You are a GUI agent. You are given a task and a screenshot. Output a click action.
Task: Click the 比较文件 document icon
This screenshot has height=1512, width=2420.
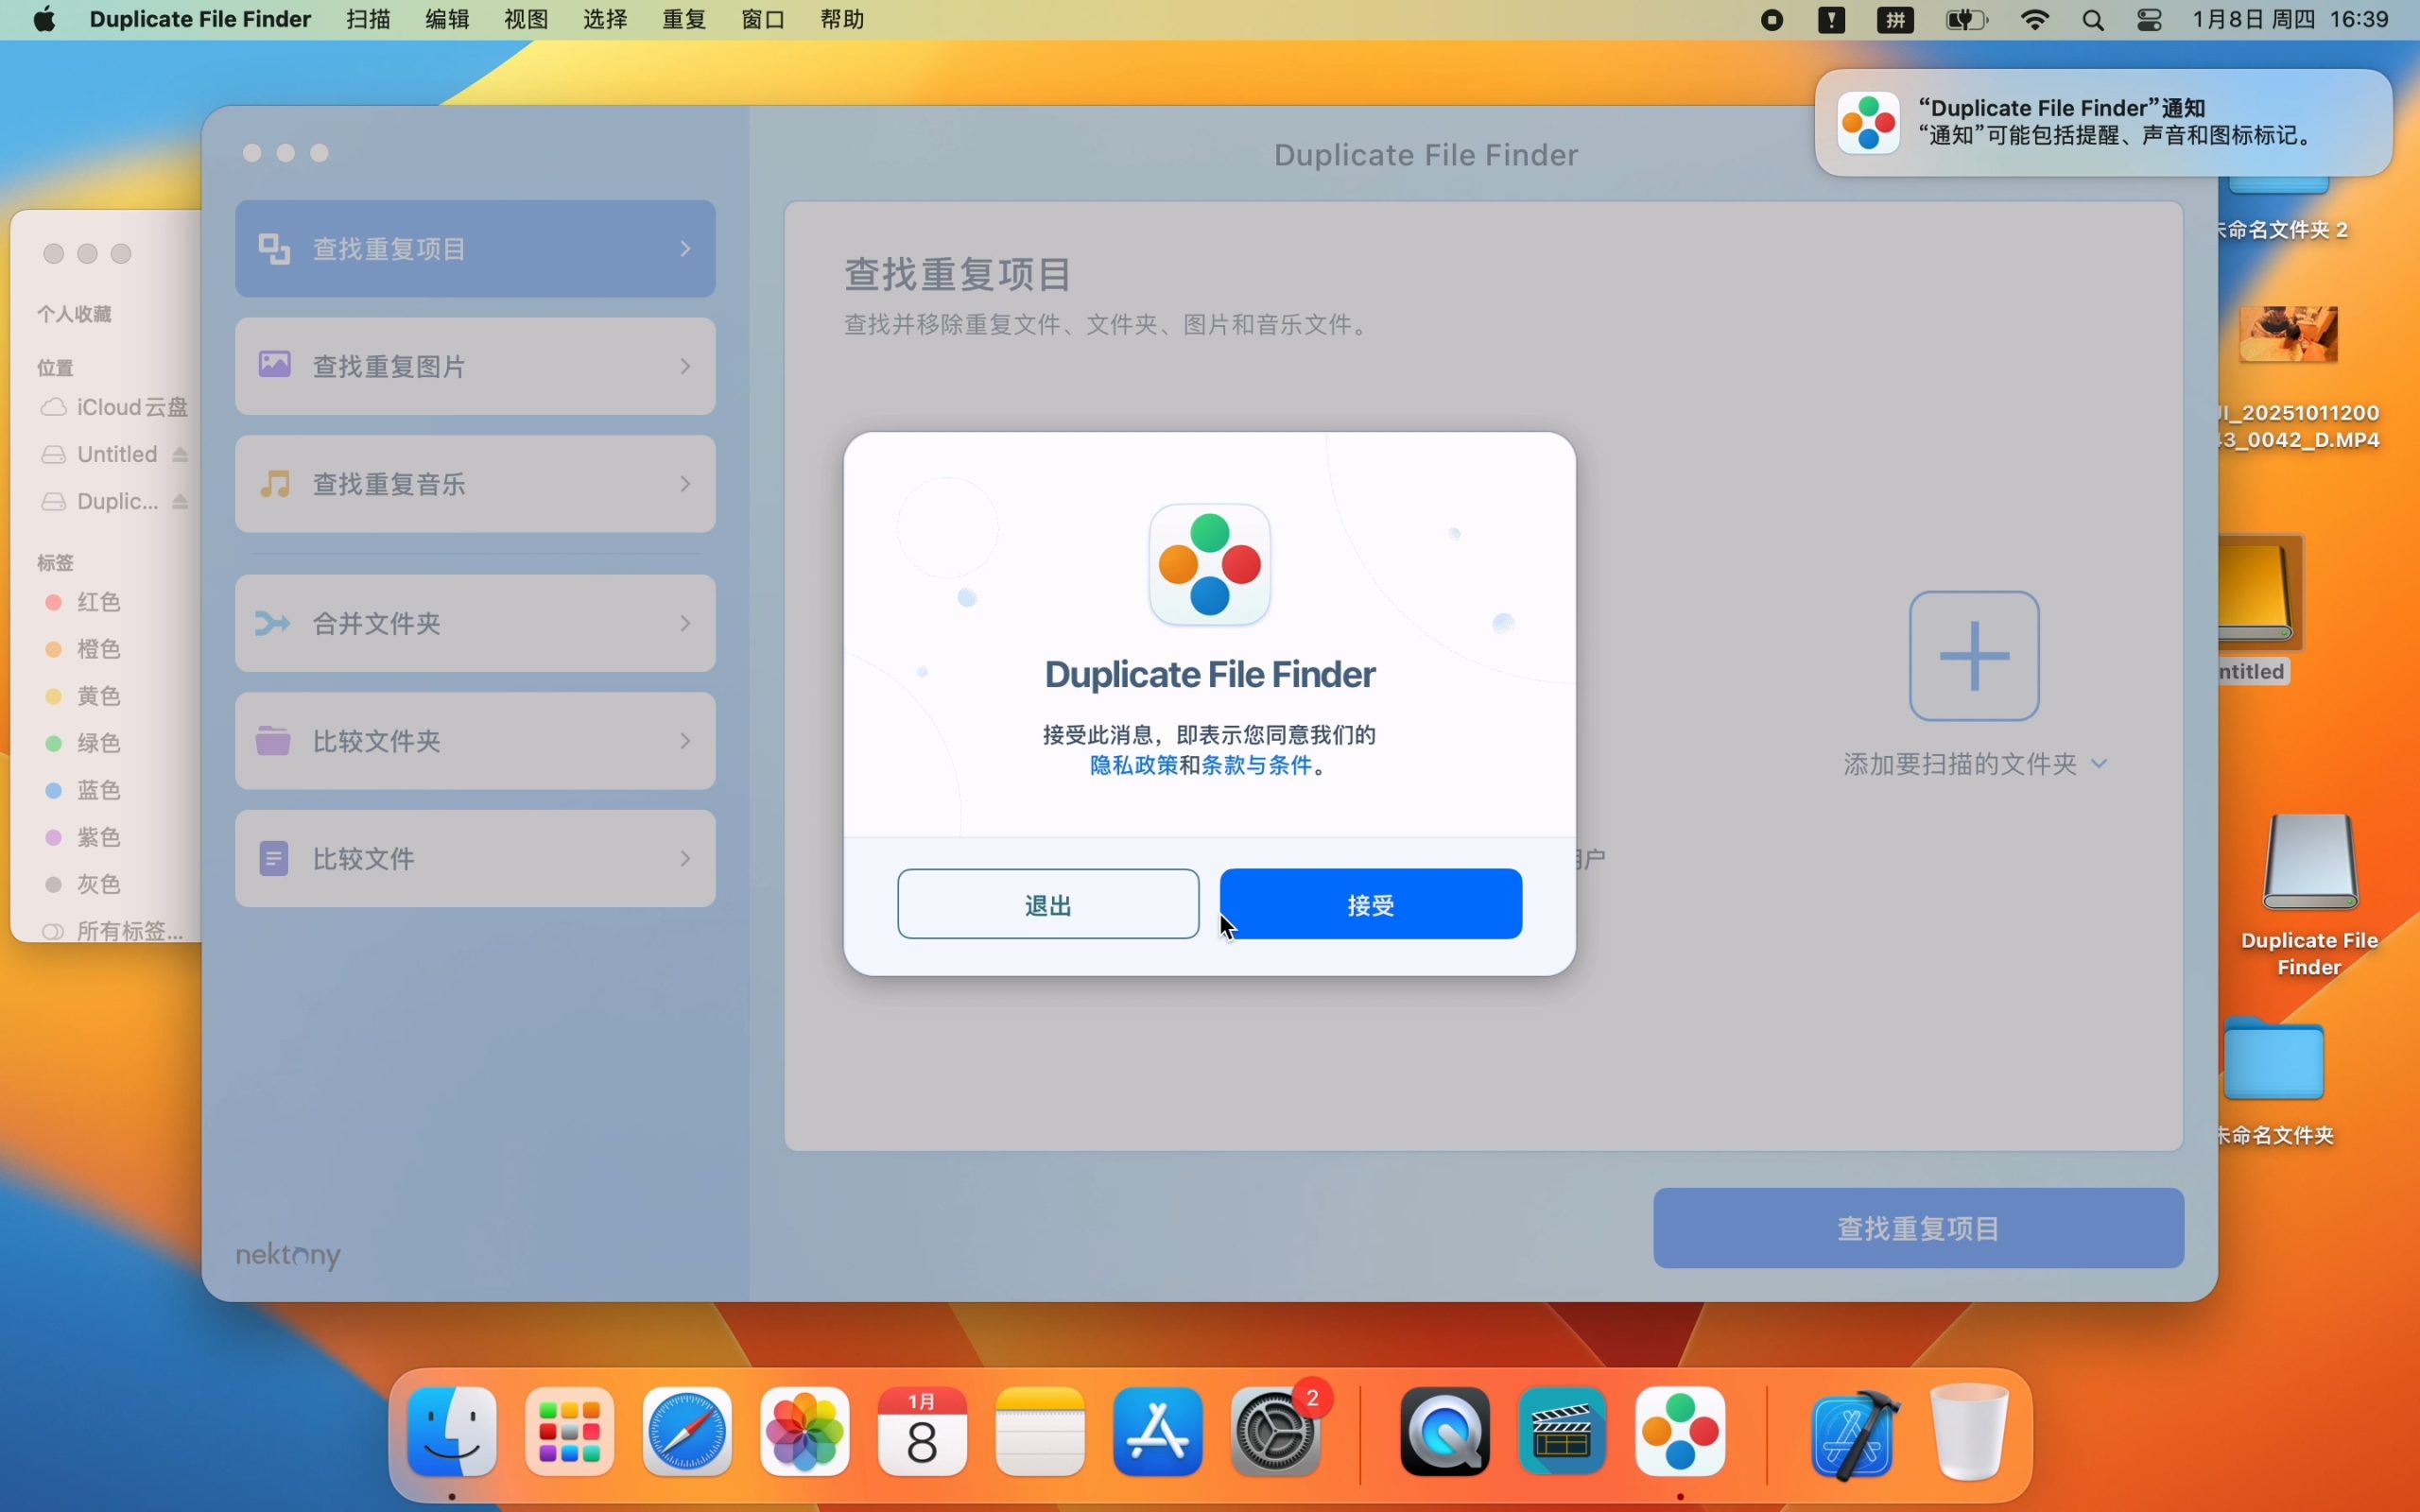pos(273,858)
